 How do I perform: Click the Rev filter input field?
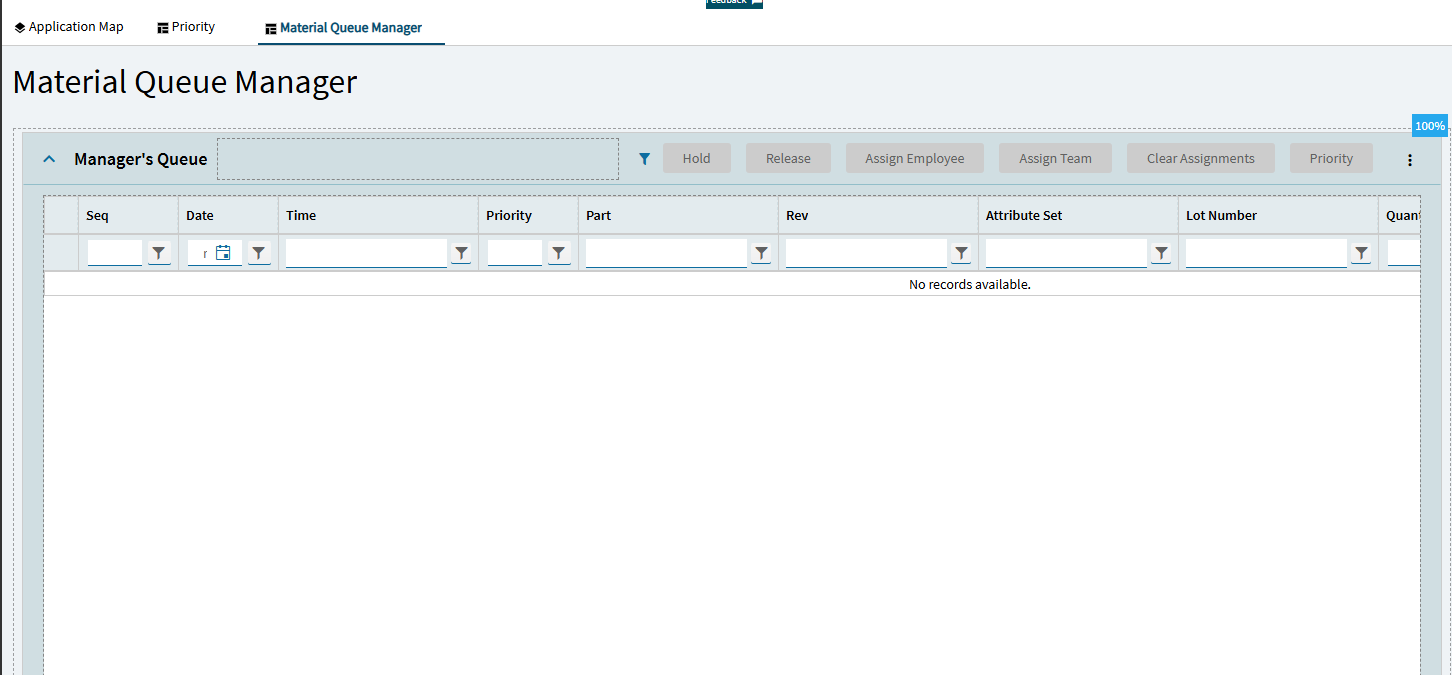tap(866, 253)
